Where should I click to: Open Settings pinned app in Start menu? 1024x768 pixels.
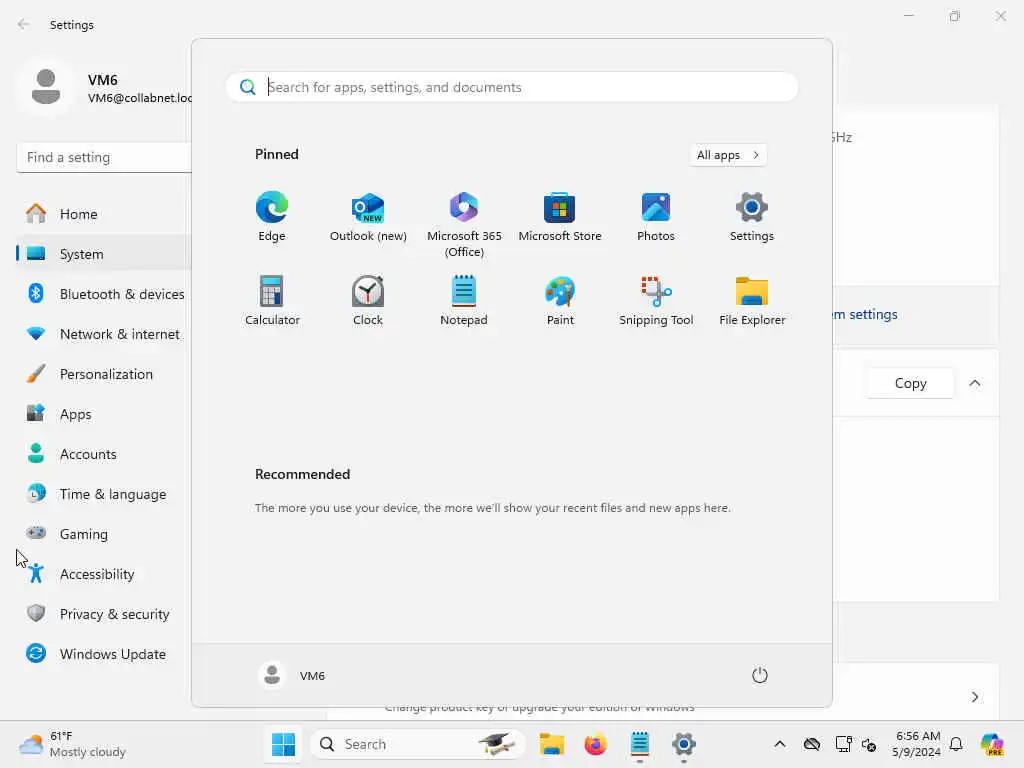point(752,217)
